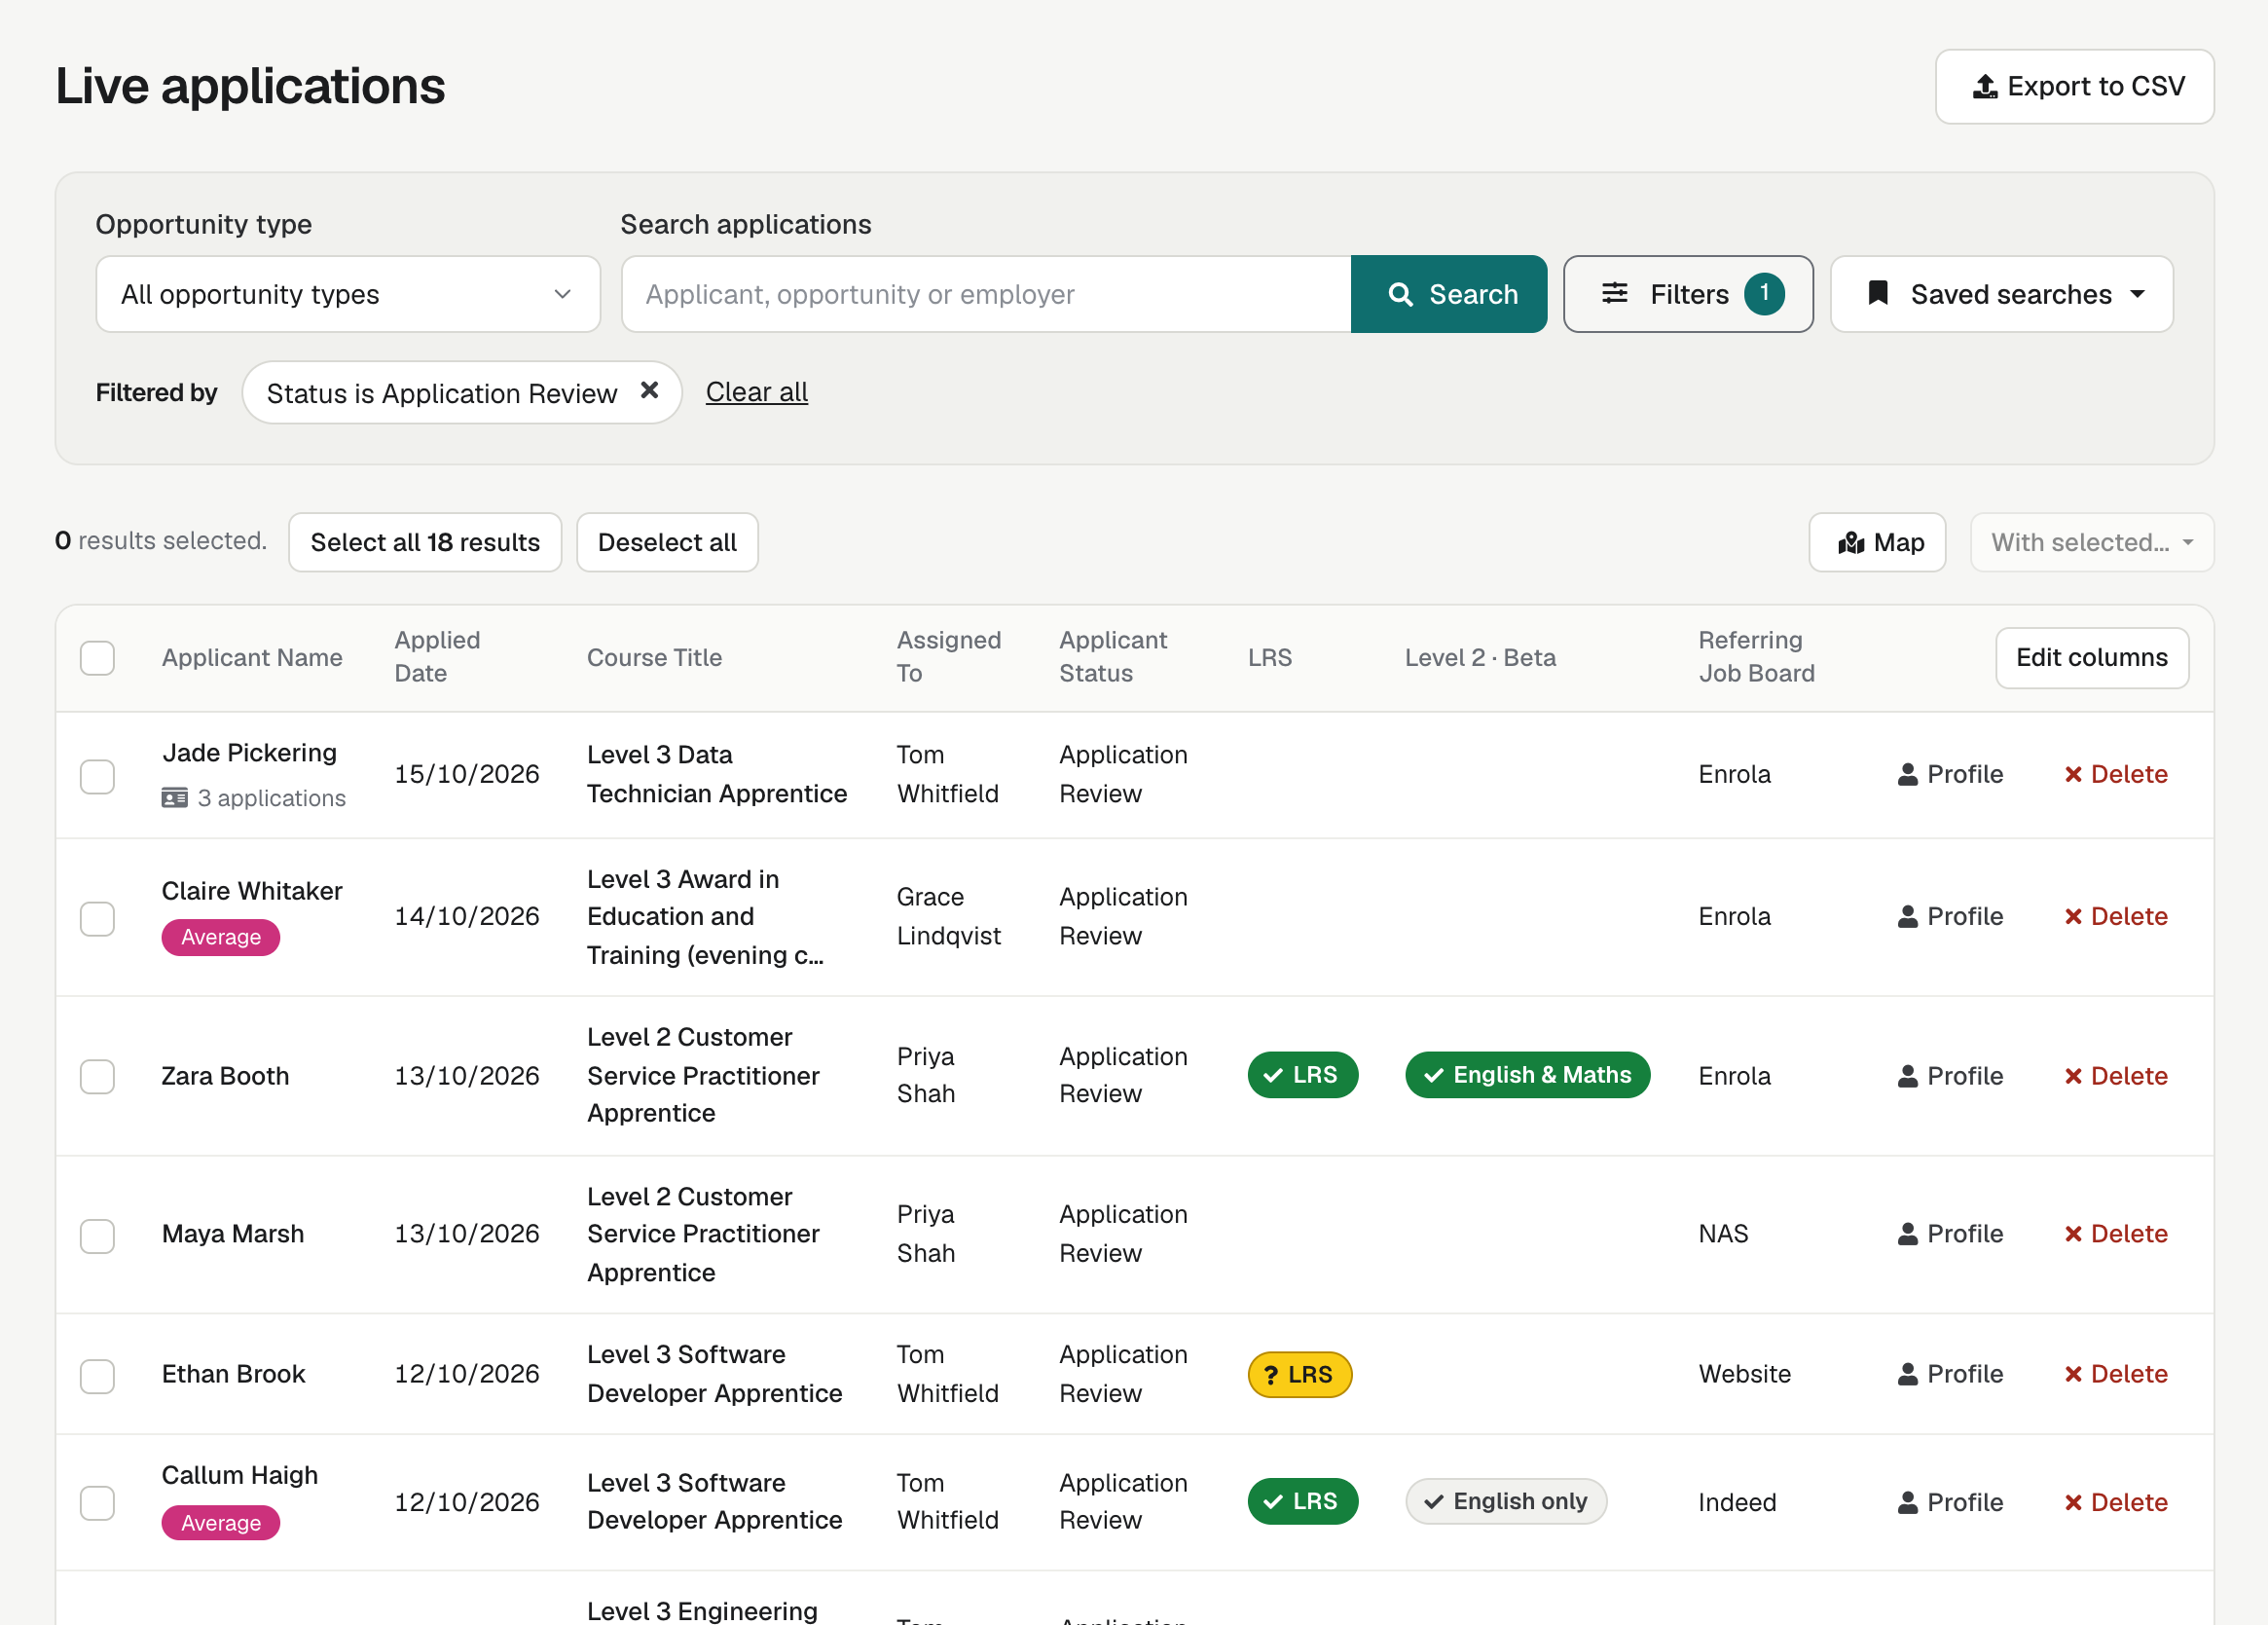Open Ethan Brook's profile
Image resolution: width=2268 pixels, height=1625 pixels.
[x=1950, y=1374]
